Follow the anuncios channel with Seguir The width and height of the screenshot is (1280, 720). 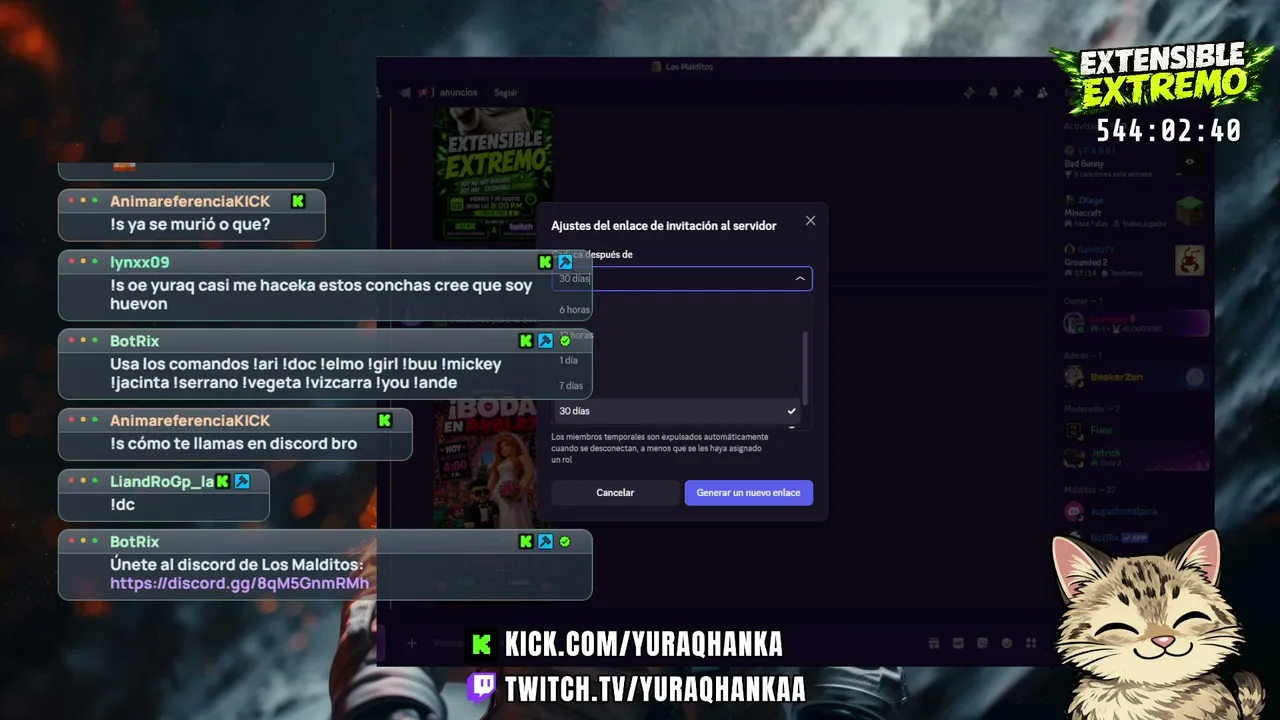point(506,93)
